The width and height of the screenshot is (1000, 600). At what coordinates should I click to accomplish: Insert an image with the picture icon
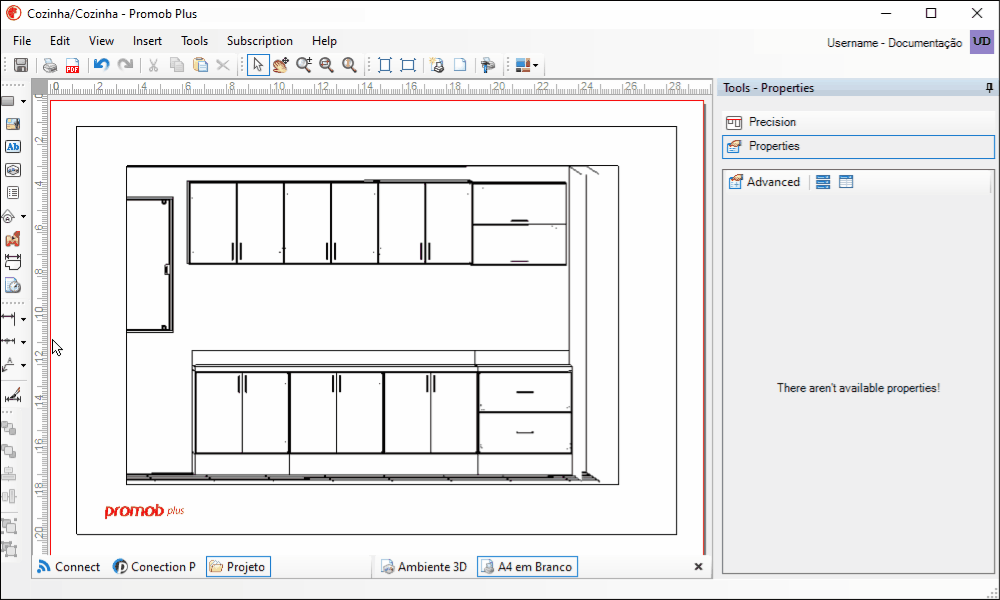13,124
